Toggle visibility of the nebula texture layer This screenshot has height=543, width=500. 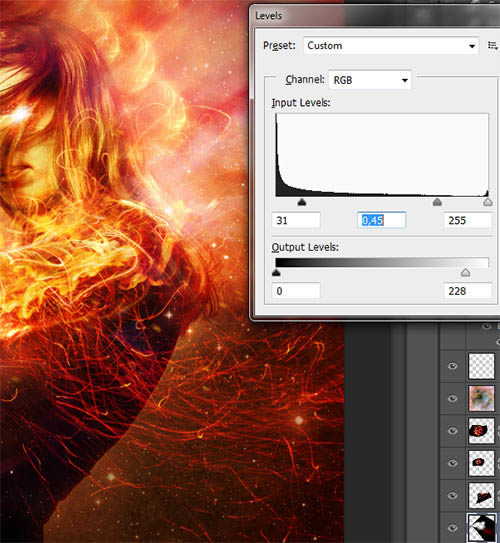[453, 398]
